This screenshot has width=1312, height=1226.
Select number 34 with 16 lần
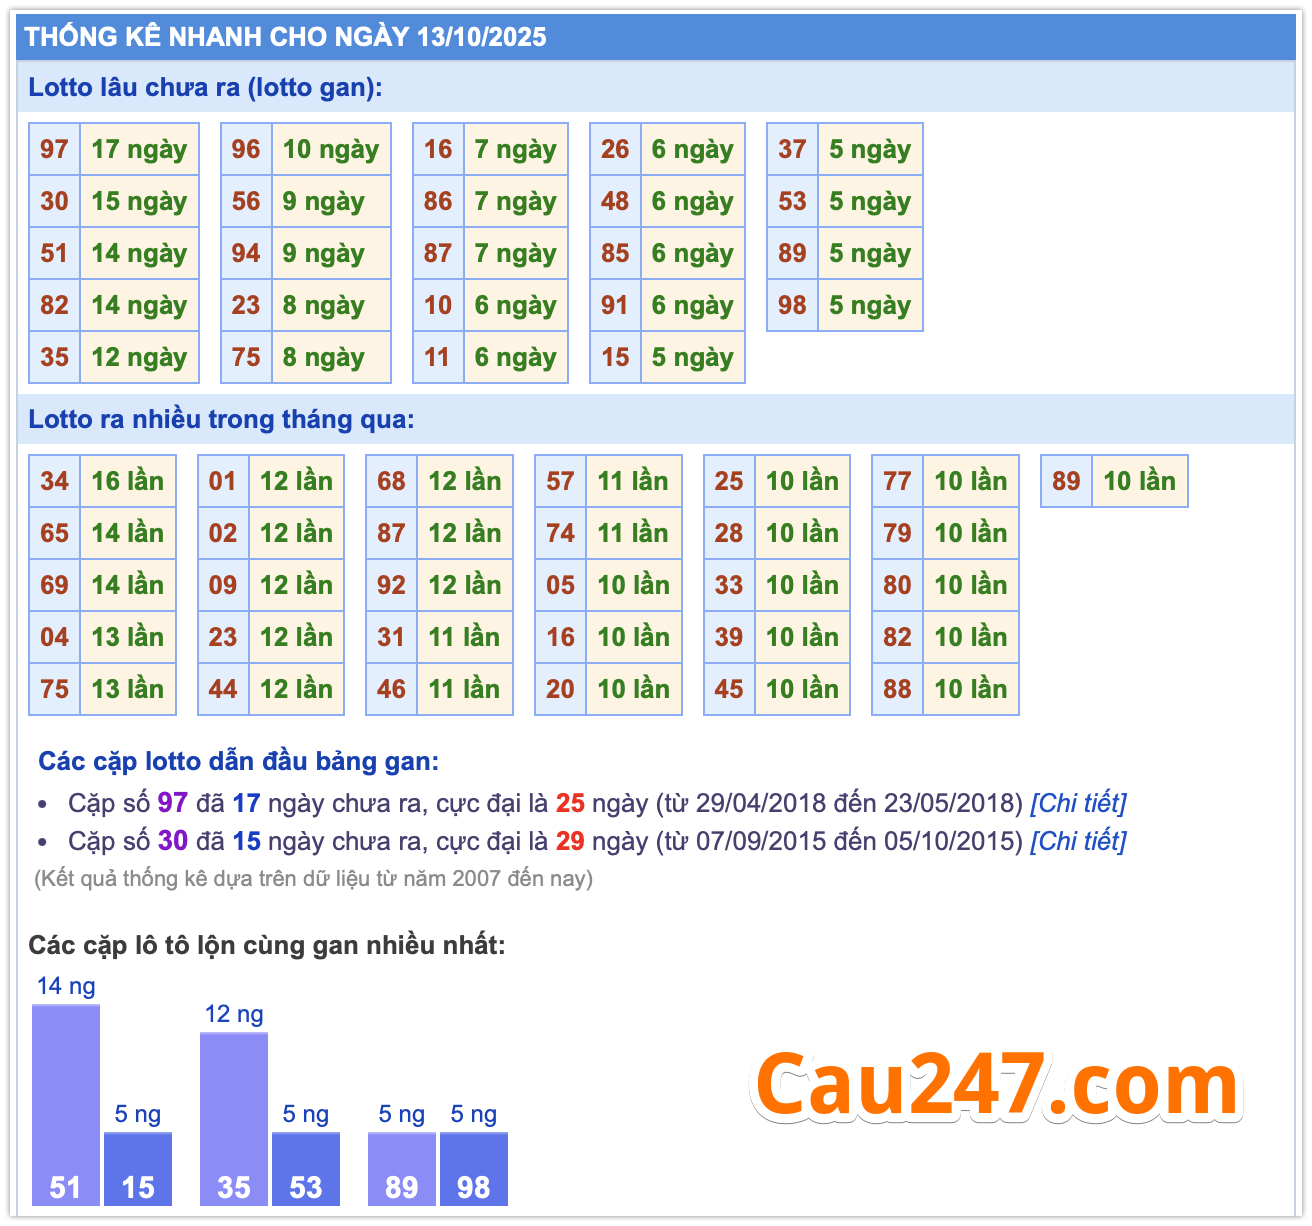pos(54,481)
